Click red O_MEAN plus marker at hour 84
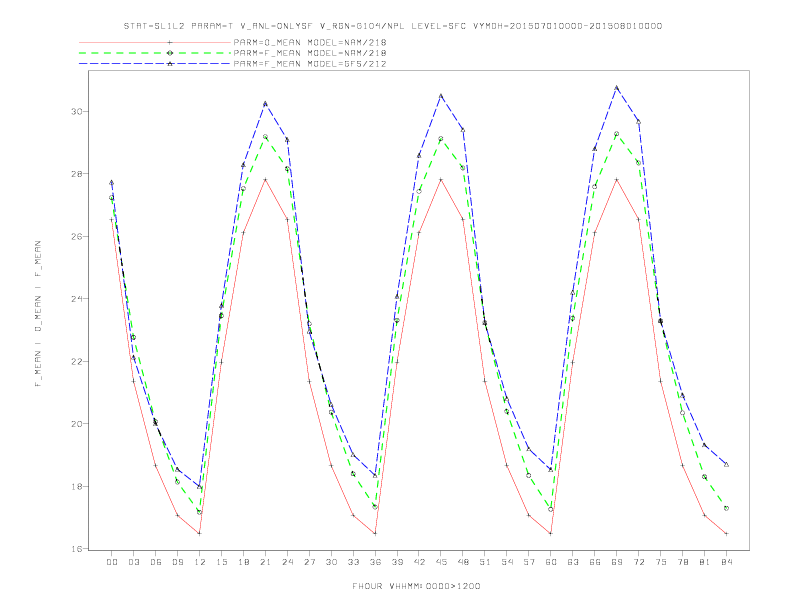792x612 pixels. (726, 534)
